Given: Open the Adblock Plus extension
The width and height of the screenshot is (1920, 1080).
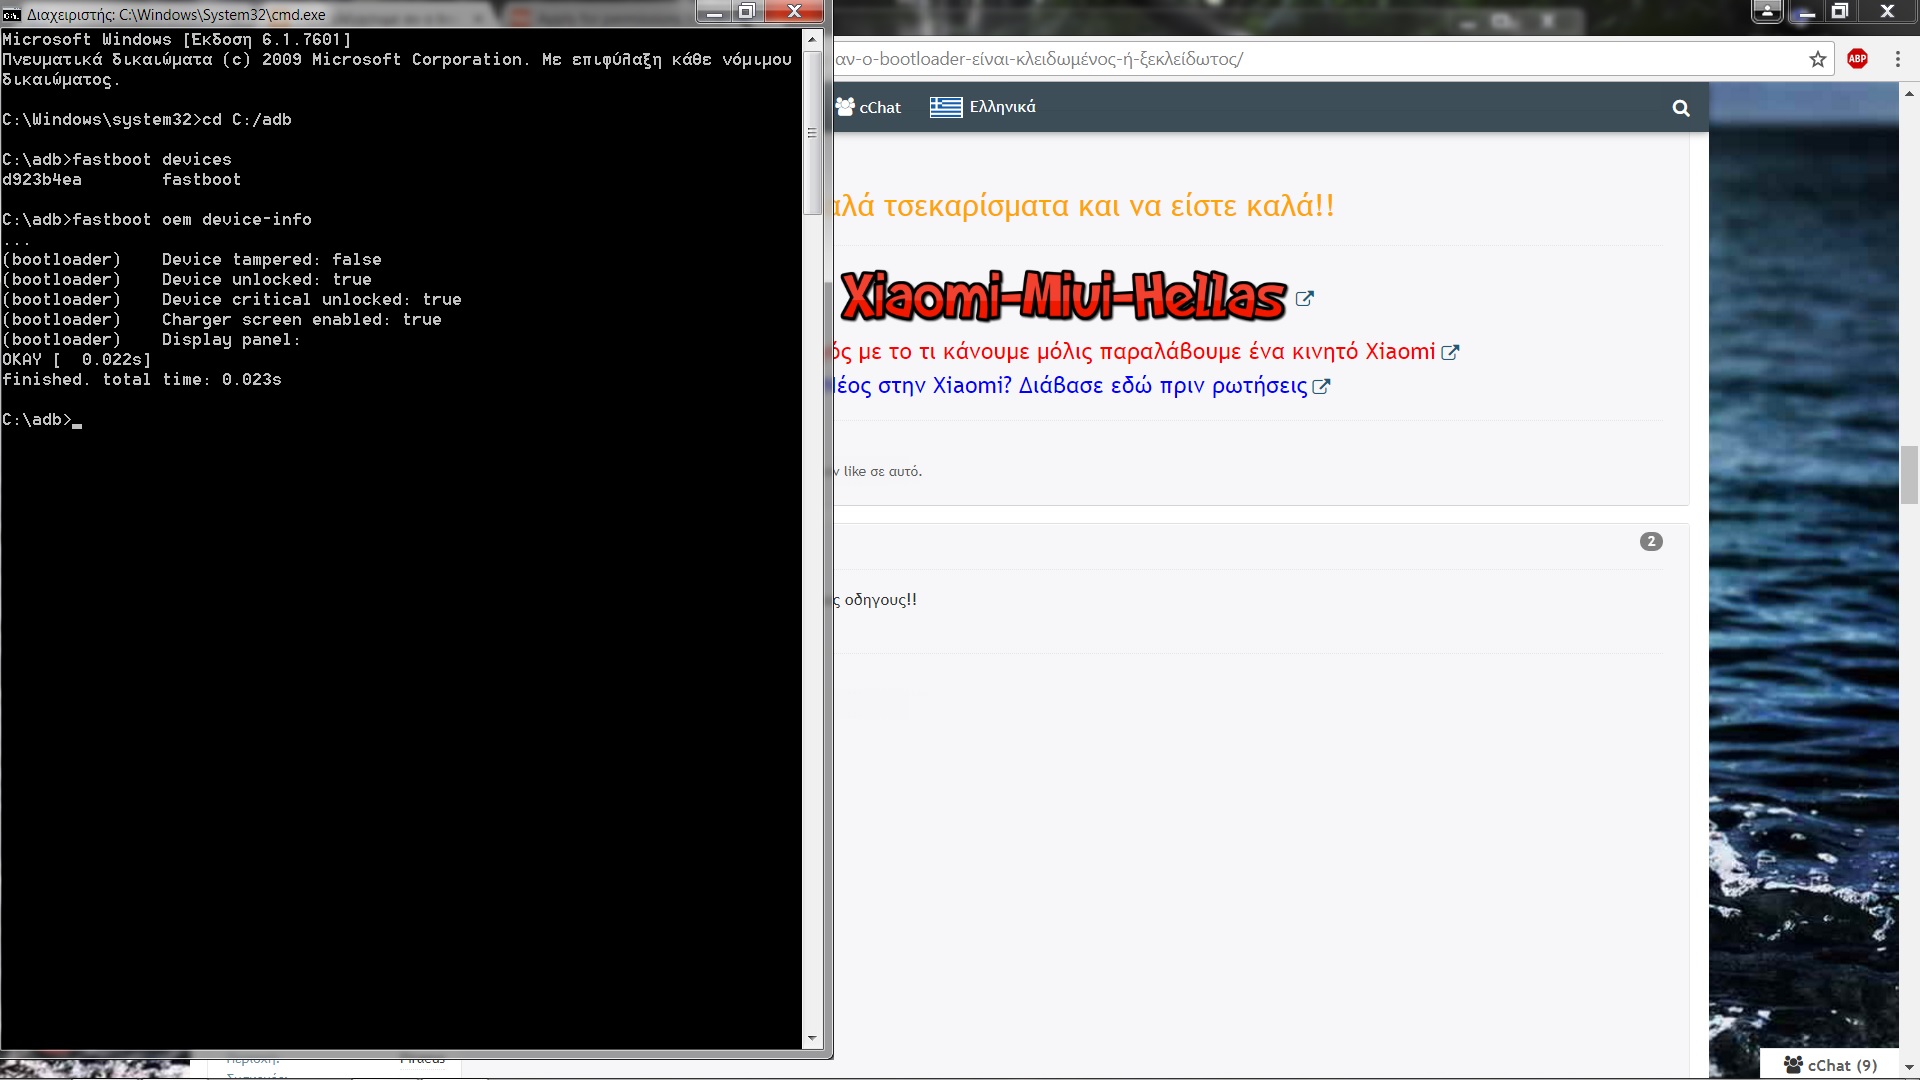Looking at the screenshot, I should 1857,59.
